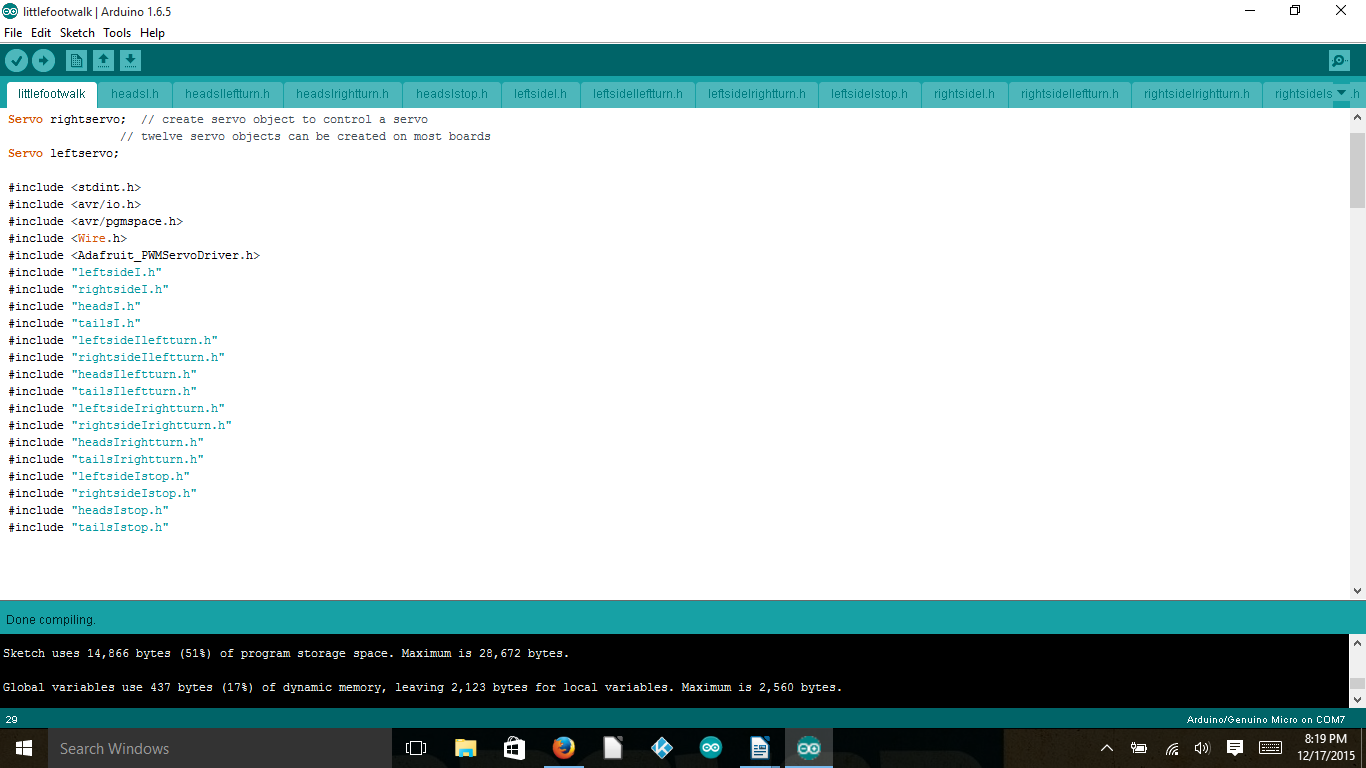Click the "leftsideI.h" include line
Image resolution: width=1366 pixels, height=768 pixels.
85,272
